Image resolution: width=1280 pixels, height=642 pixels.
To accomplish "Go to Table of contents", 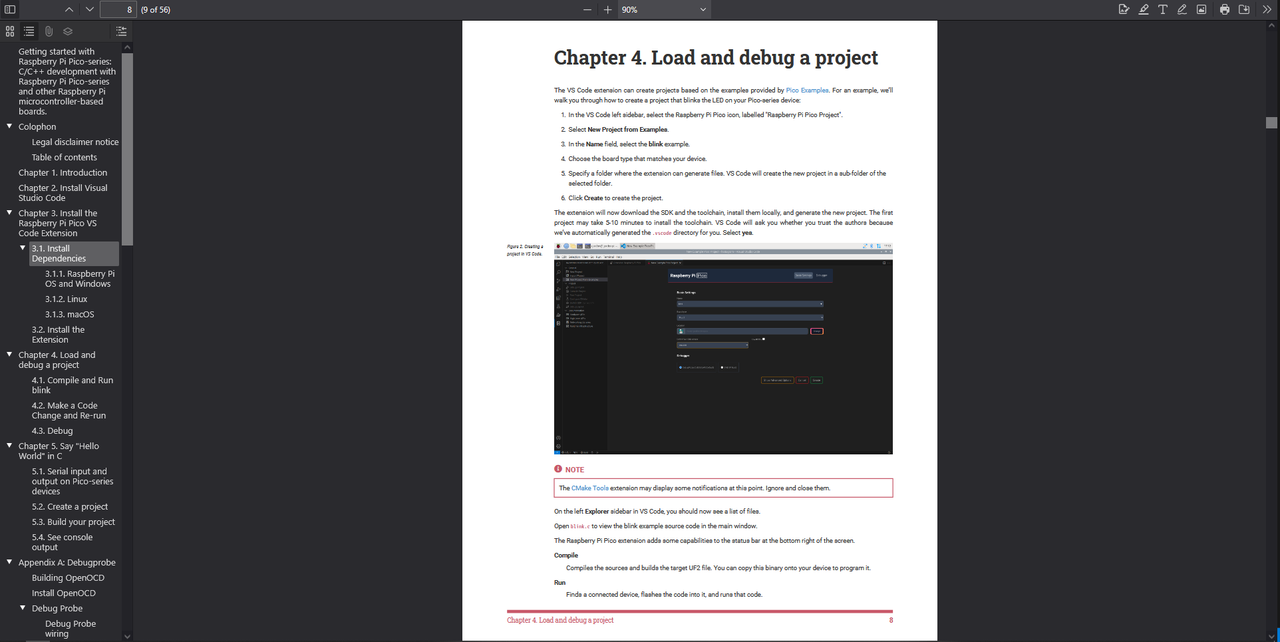I will point(64,157).
